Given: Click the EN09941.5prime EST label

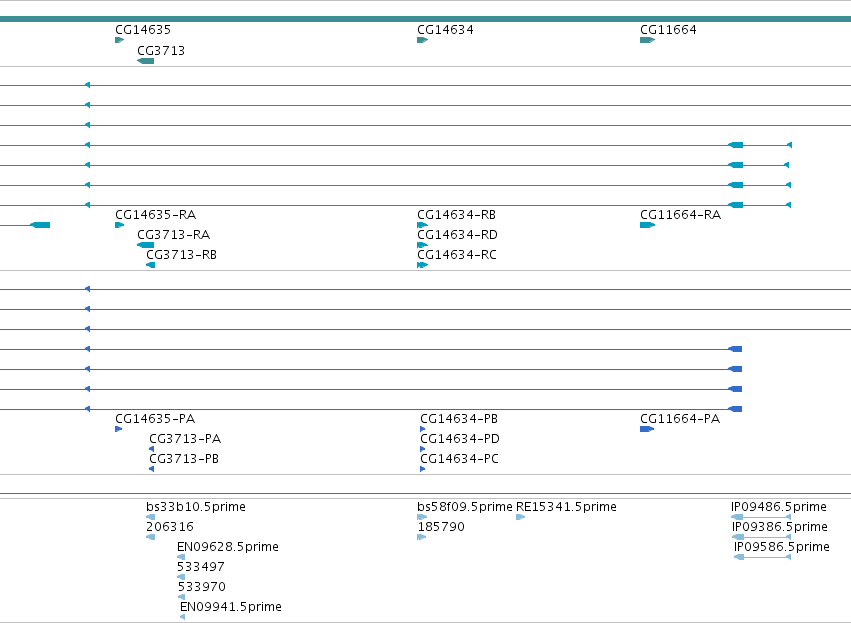Looking at the screenshot, I should pyautogui.click(x=230, y=607).
